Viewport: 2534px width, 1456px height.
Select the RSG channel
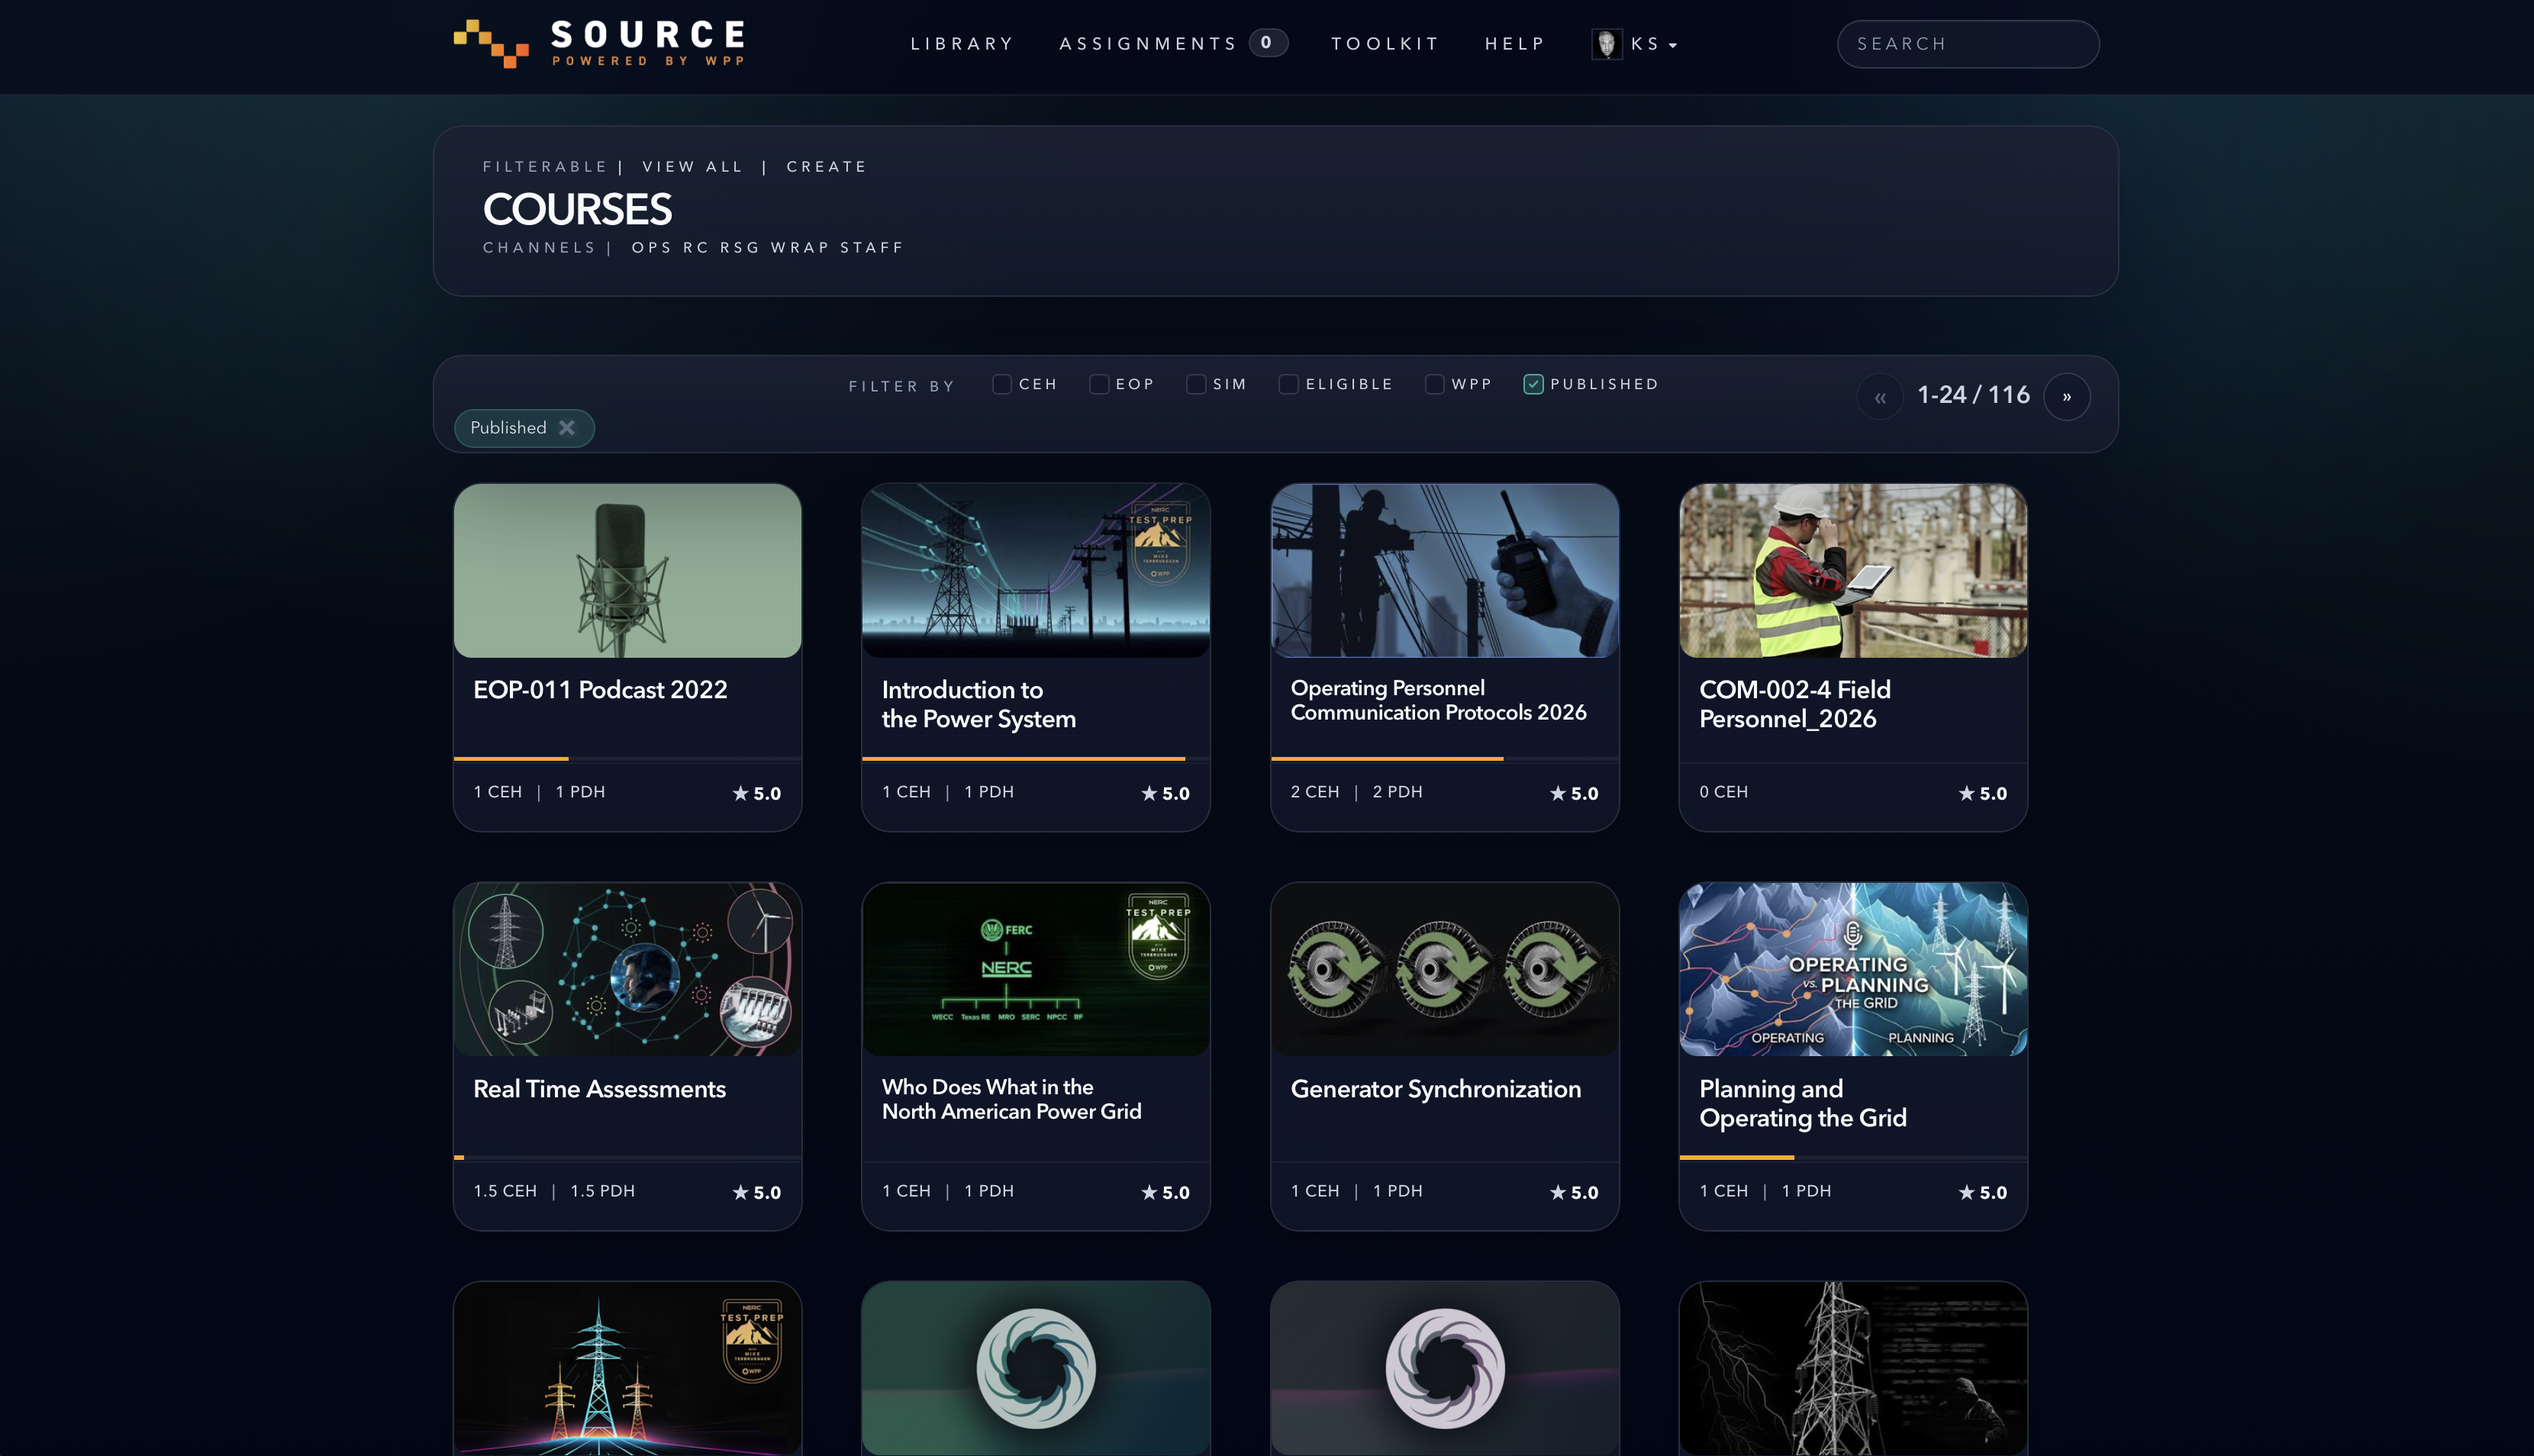click(740, 248)
